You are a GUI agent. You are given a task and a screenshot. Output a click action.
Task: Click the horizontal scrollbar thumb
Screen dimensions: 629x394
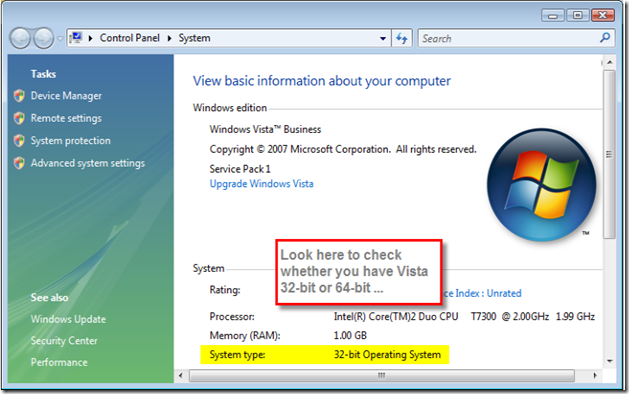381,376
